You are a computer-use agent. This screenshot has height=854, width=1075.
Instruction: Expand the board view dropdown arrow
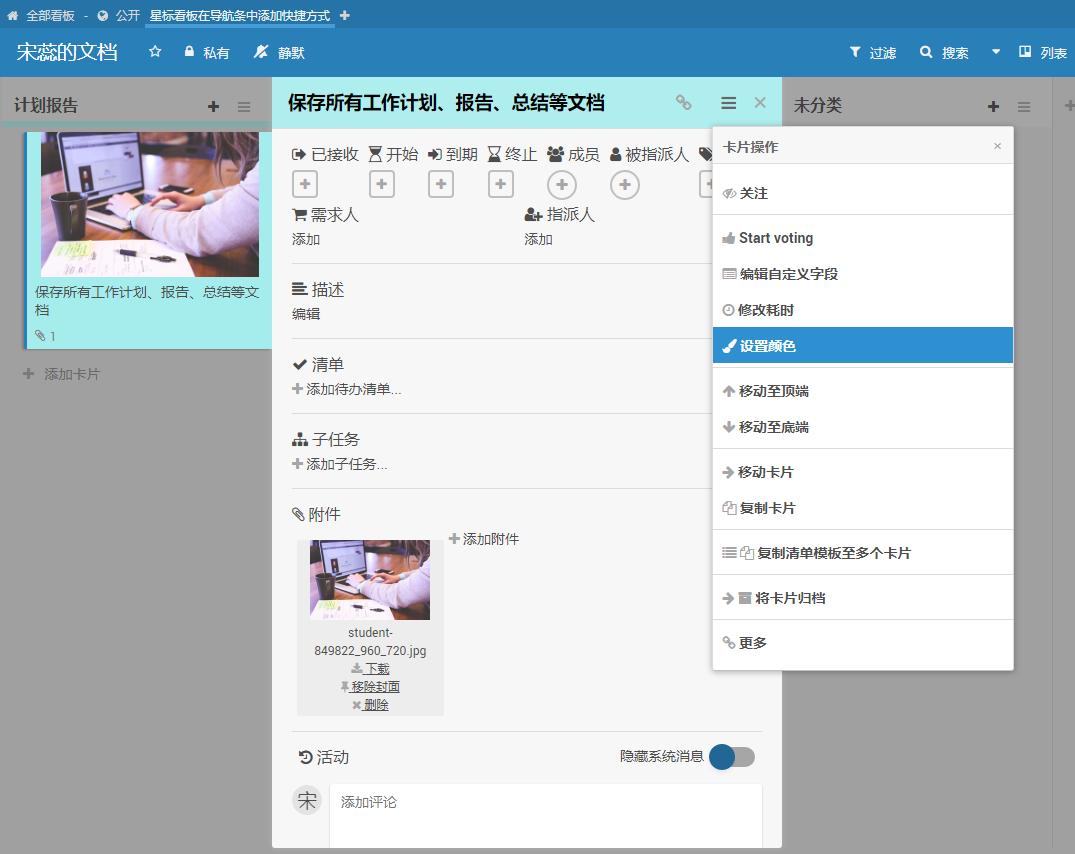(995, 52)
